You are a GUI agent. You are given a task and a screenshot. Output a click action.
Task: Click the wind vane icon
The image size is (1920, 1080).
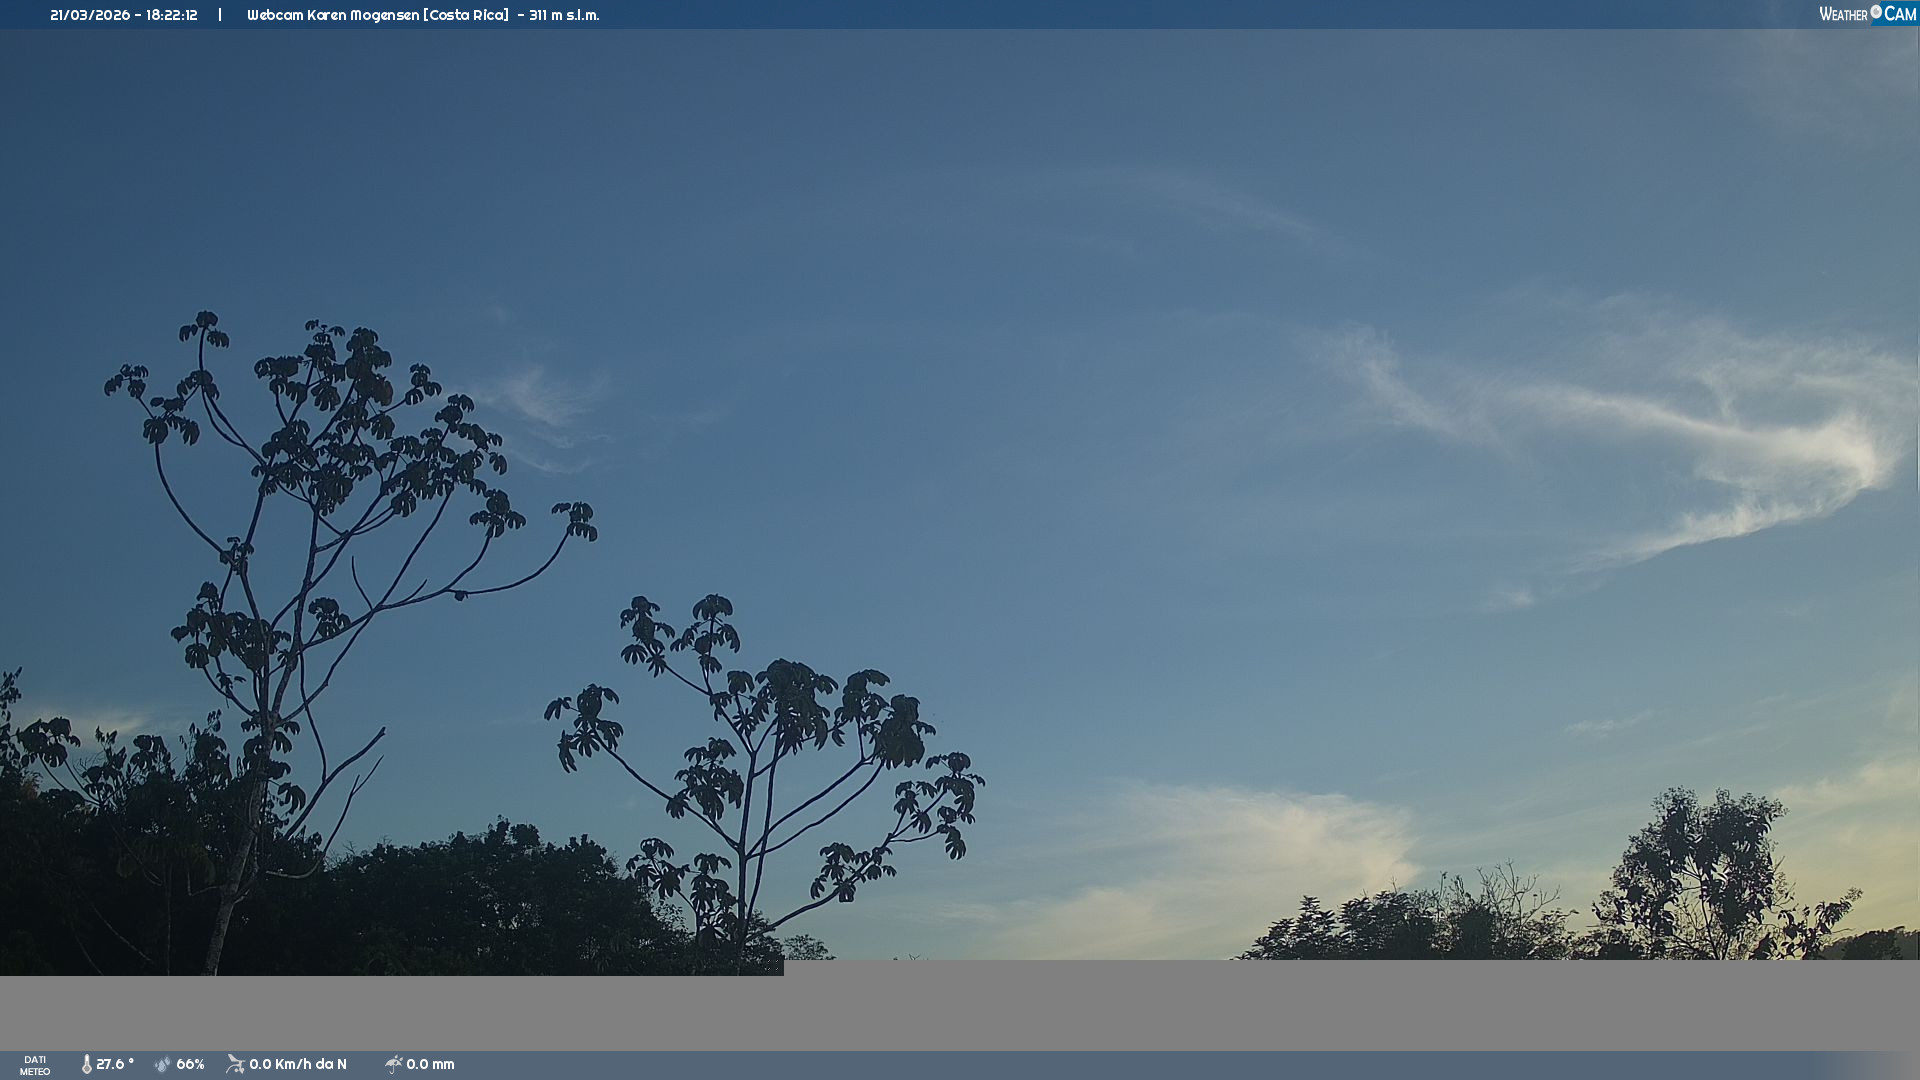tap(235, 1064)
